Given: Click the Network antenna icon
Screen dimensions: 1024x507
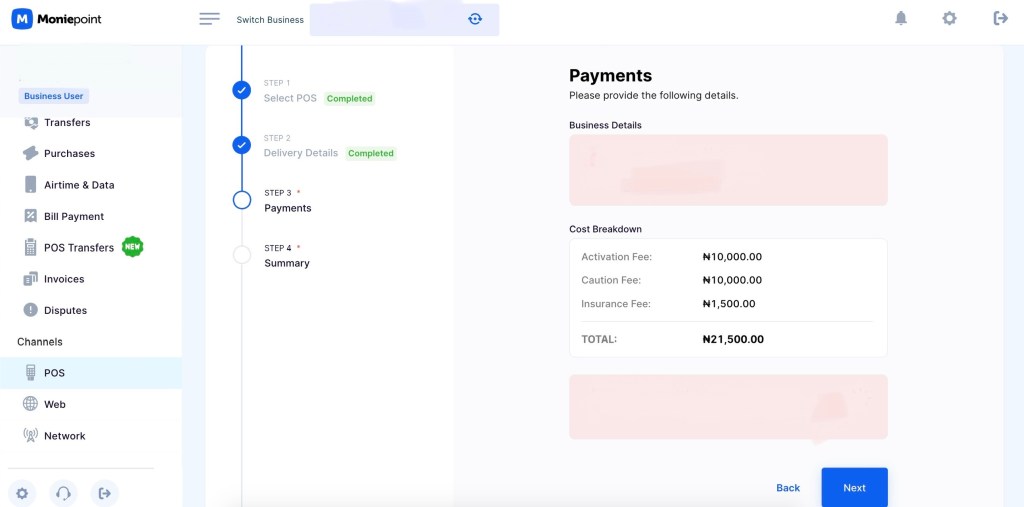Looking at the screenshot, I should pos(31,435).
